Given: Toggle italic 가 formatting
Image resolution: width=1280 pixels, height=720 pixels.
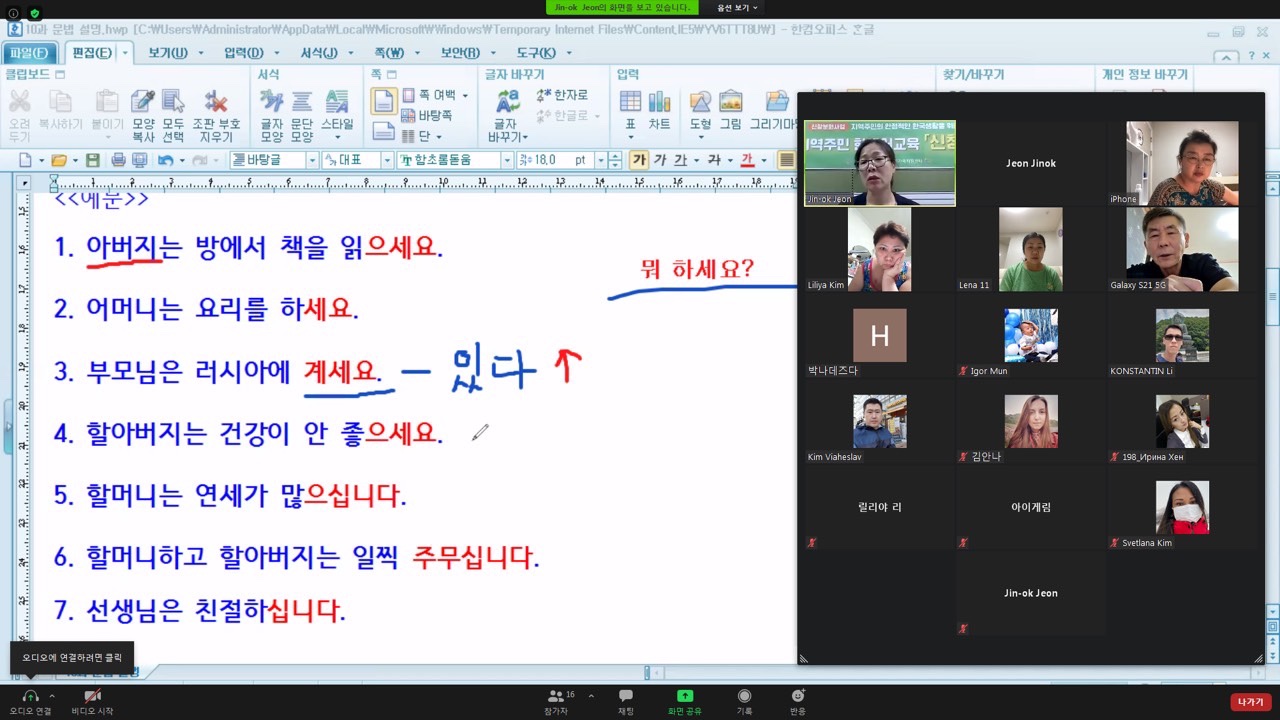Looking at the screenshot, I should coord(660,160).
